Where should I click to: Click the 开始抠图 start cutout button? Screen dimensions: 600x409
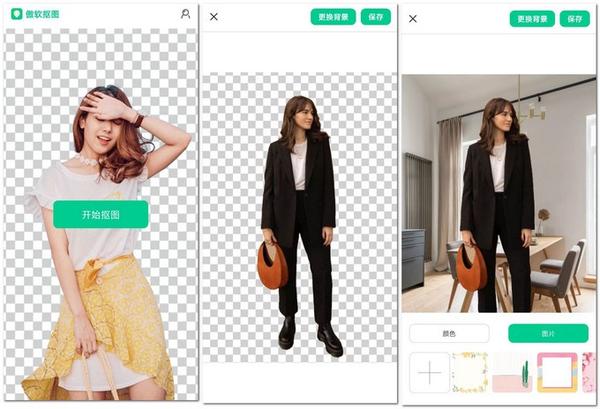tap(101, 214)
